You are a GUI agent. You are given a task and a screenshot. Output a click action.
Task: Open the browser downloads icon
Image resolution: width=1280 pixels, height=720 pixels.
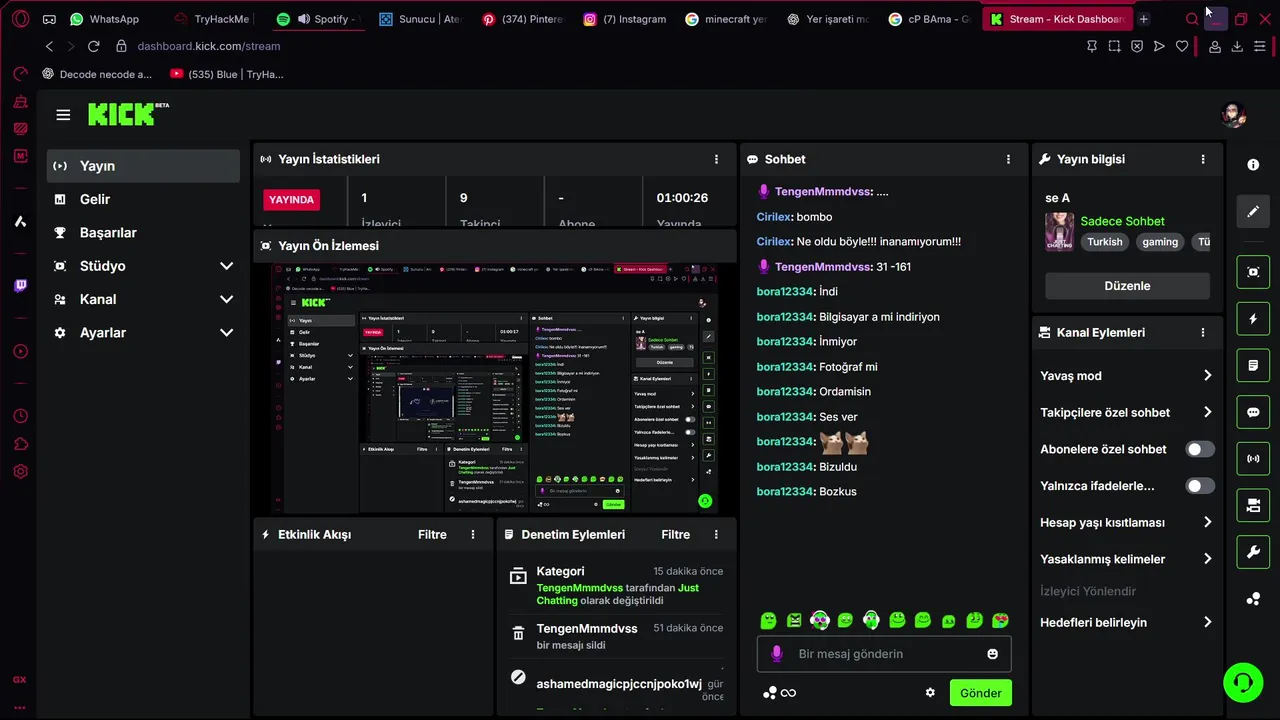[x=1237, y=46]
